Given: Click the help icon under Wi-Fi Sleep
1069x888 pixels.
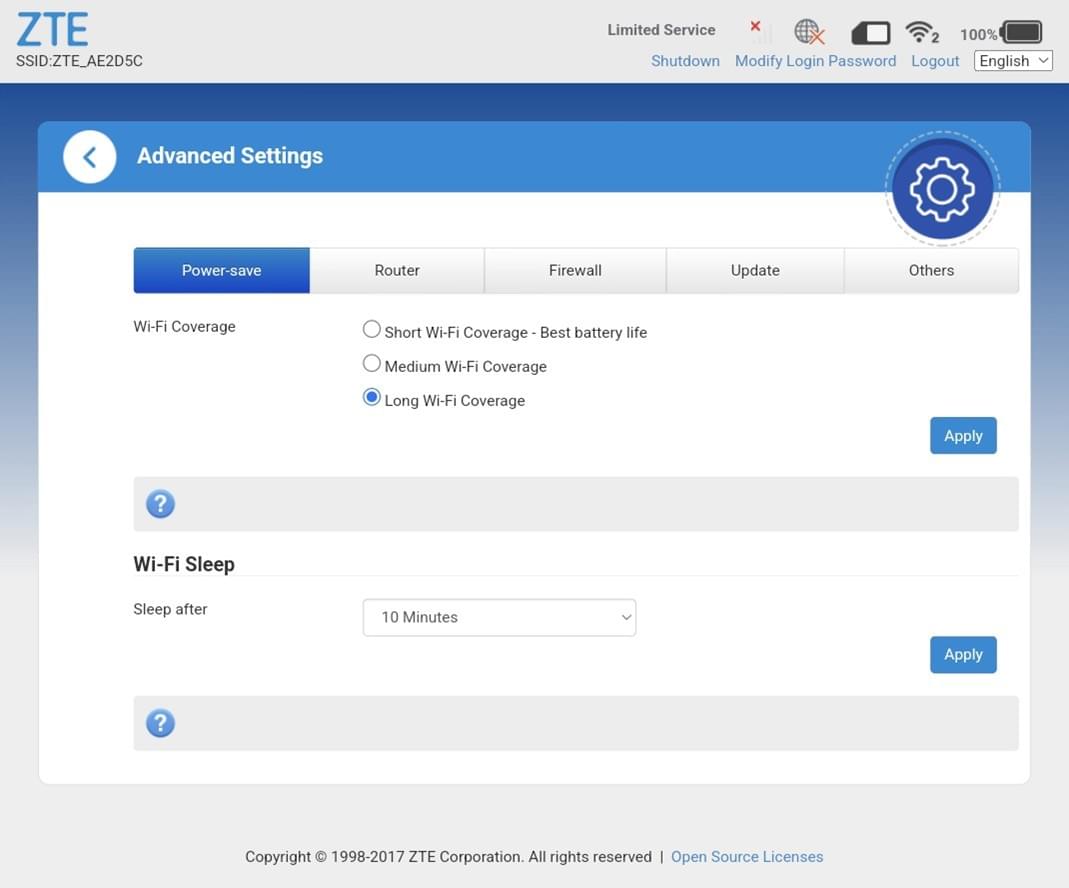Looking at the screenshot, I should point(160,723).
